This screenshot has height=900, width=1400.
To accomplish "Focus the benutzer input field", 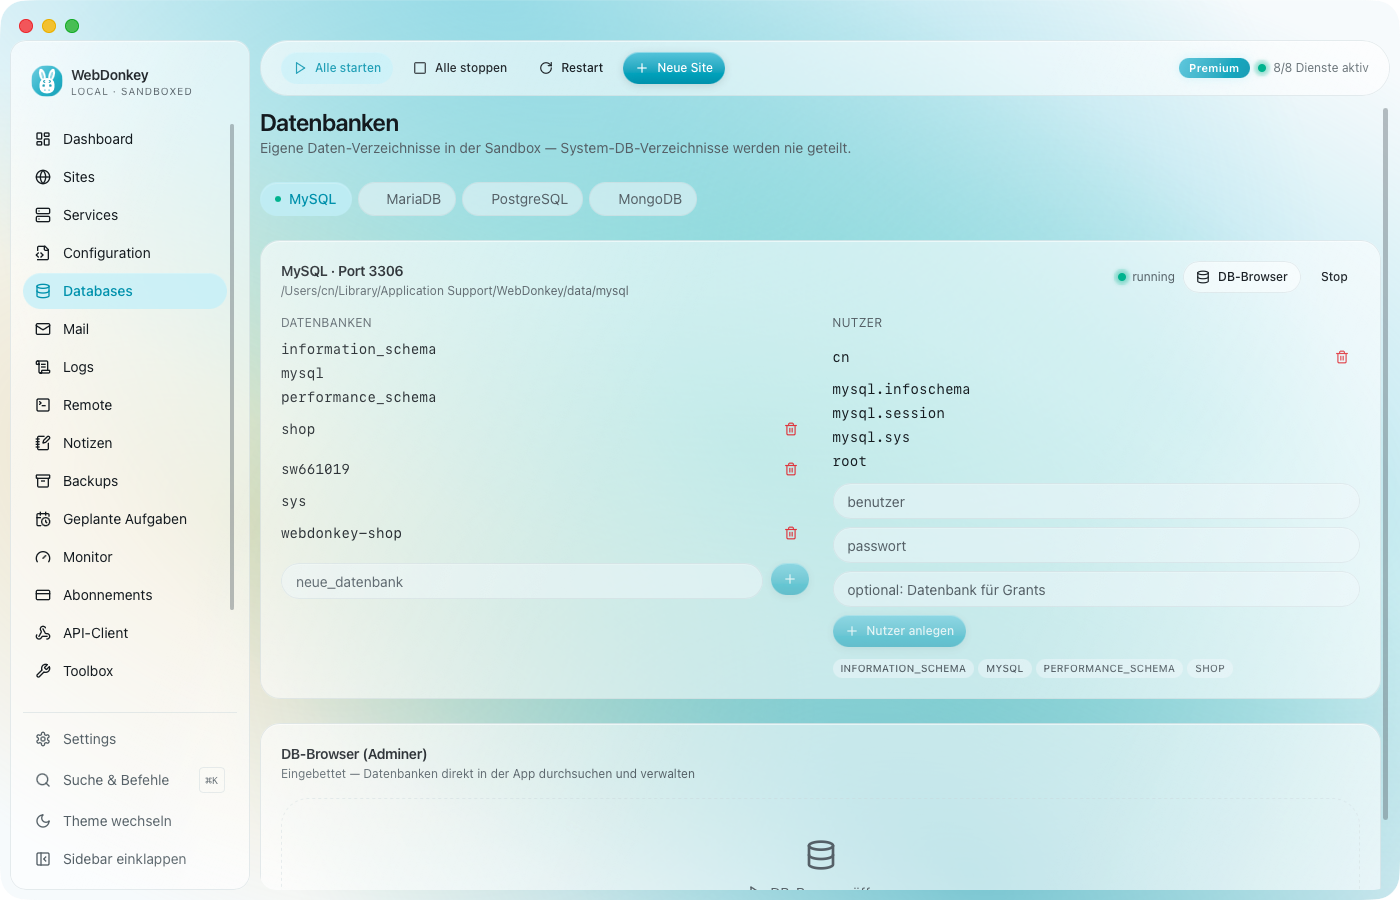I will [x=1096, y=502].
